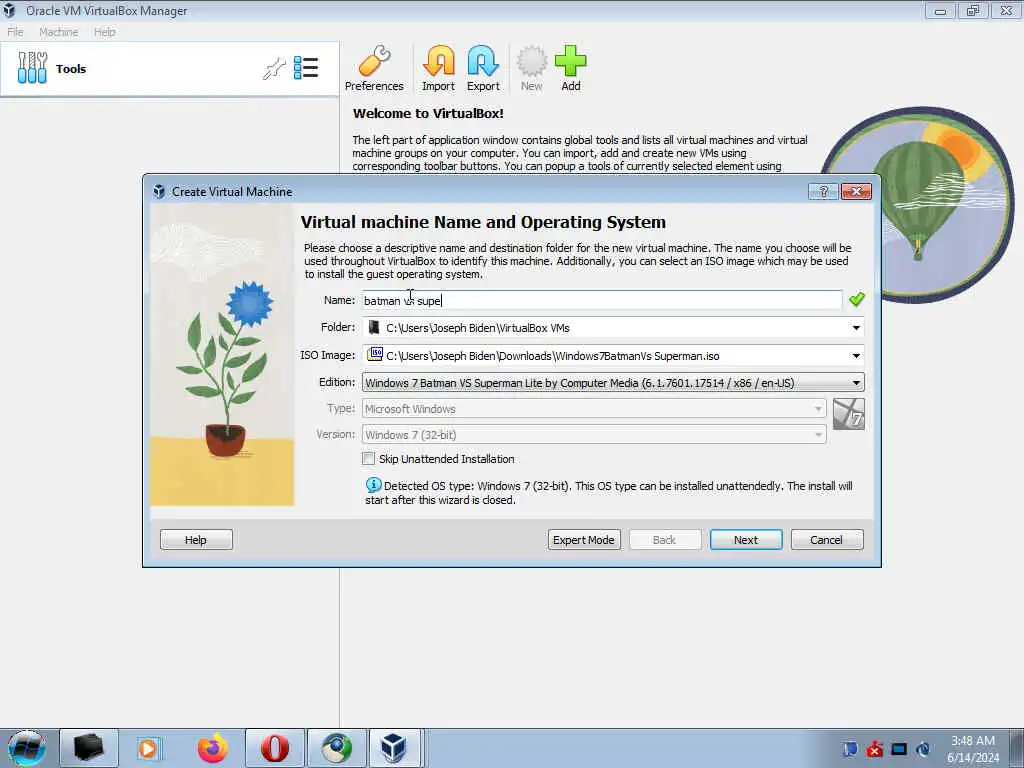The width and height of the screenshot is (1024, 768).
Task: Click the Show desktop strip
Action: (1016, 748)
